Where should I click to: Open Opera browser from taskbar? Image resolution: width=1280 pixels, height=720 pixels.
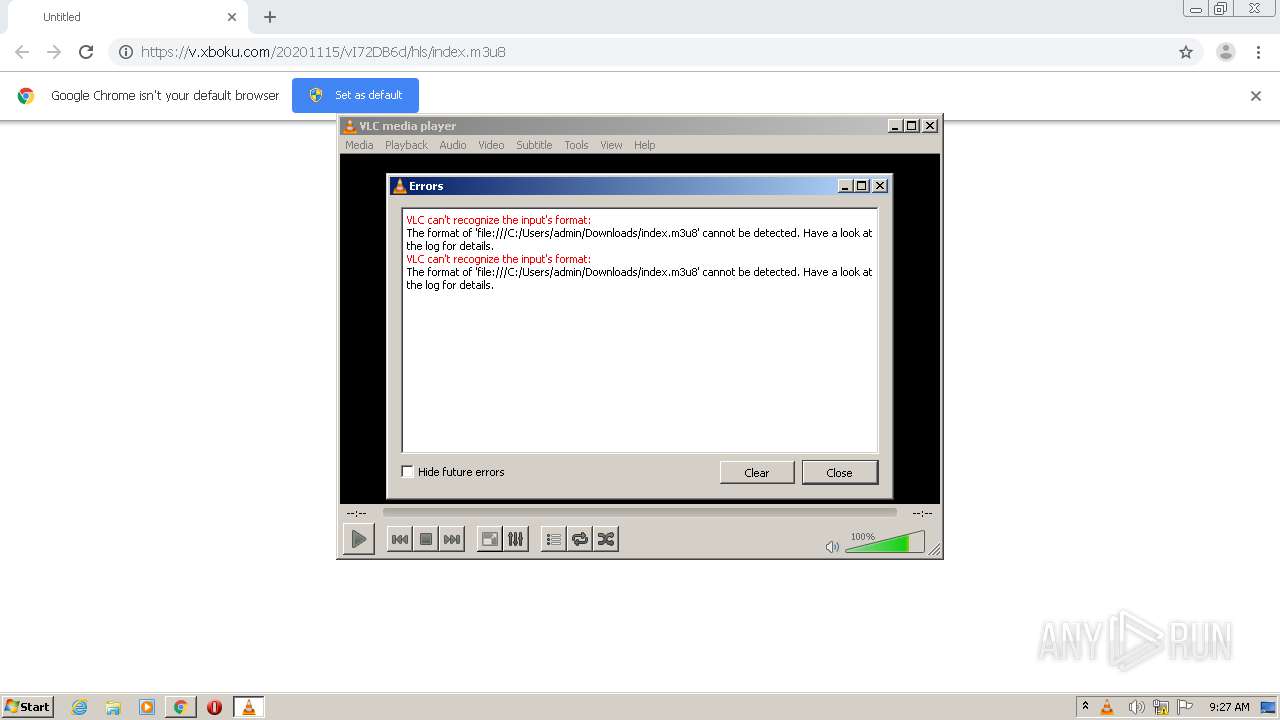214,707
